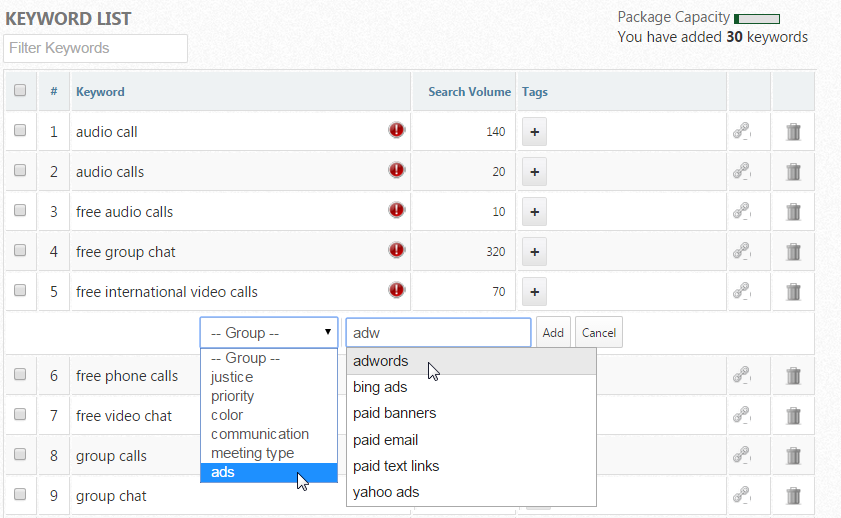The image size is (841, 518).
Task: Toggle the select-all checkbox in table header
Action: (x=20, y=90)
